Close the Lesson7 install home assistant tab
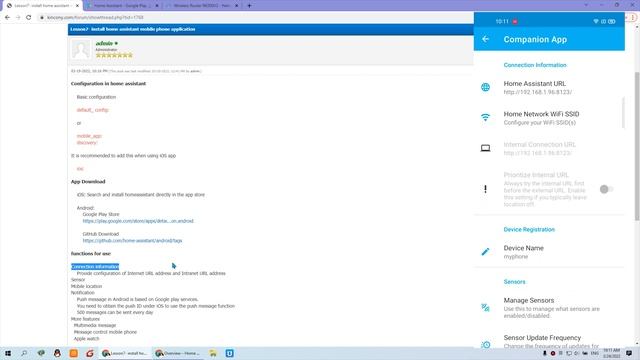Screen dimensions: 640x360 tap(78, 6)
